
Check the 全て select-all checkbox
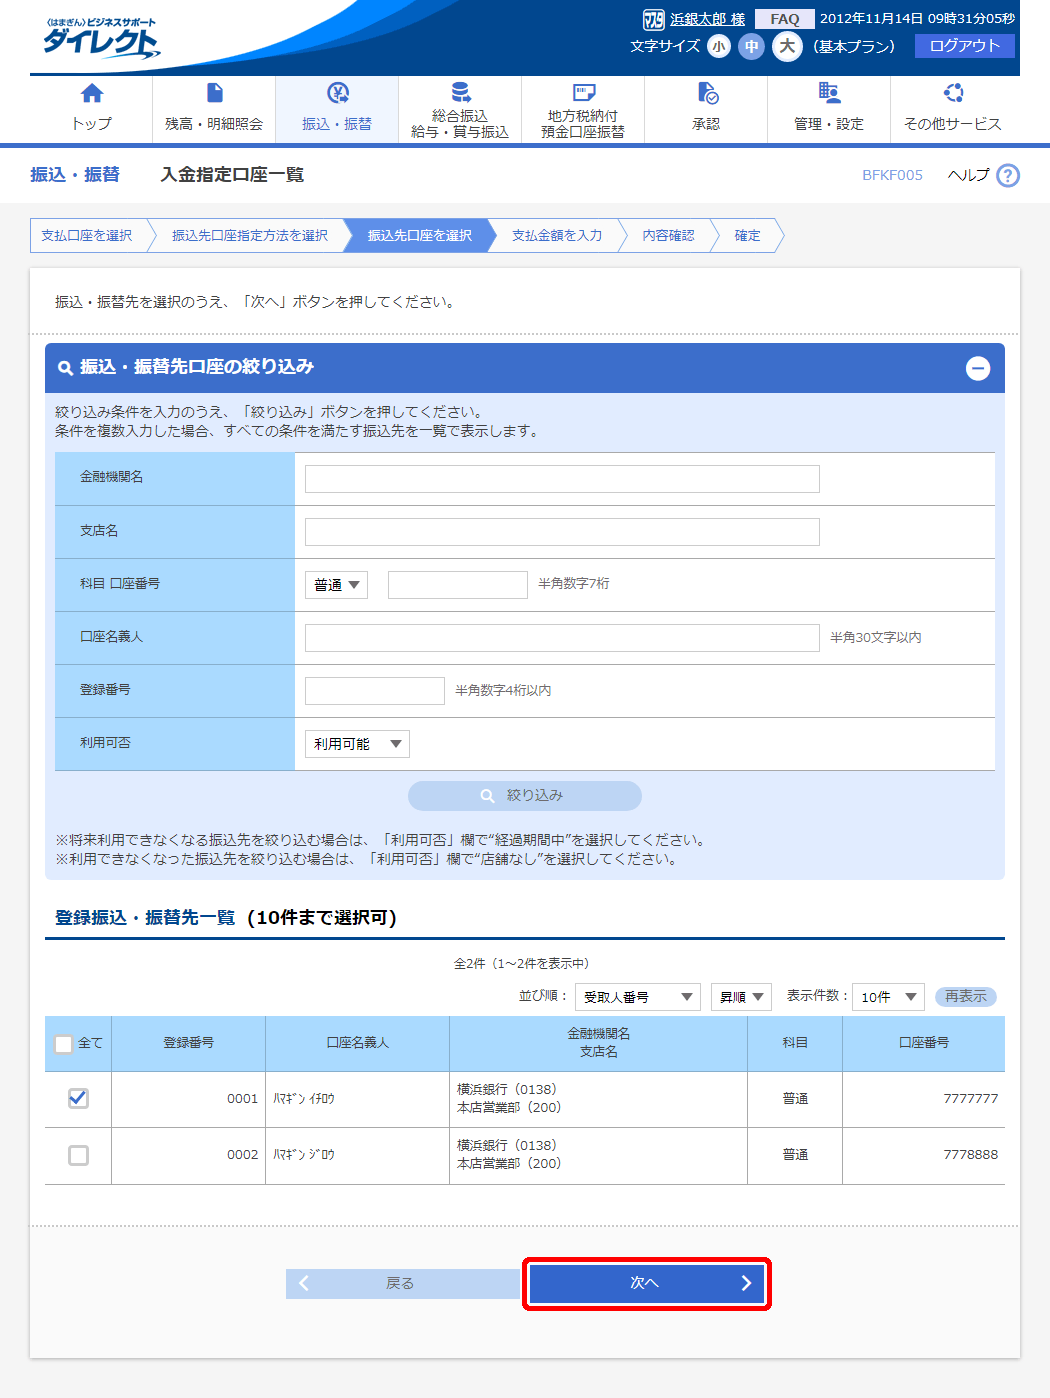point(64,1044)
